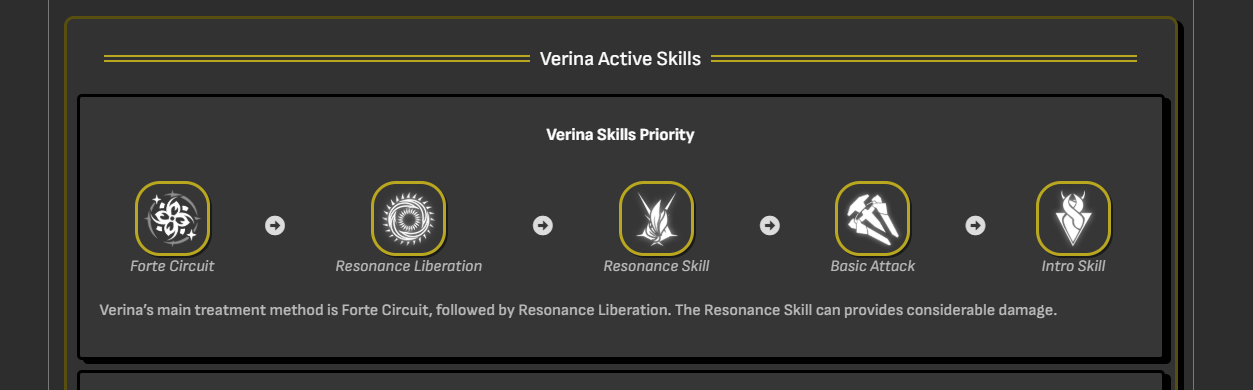Click the Forte Circuit skill icon
Viewport: 1253px width, 390px height.
click(x=172, y=218)
